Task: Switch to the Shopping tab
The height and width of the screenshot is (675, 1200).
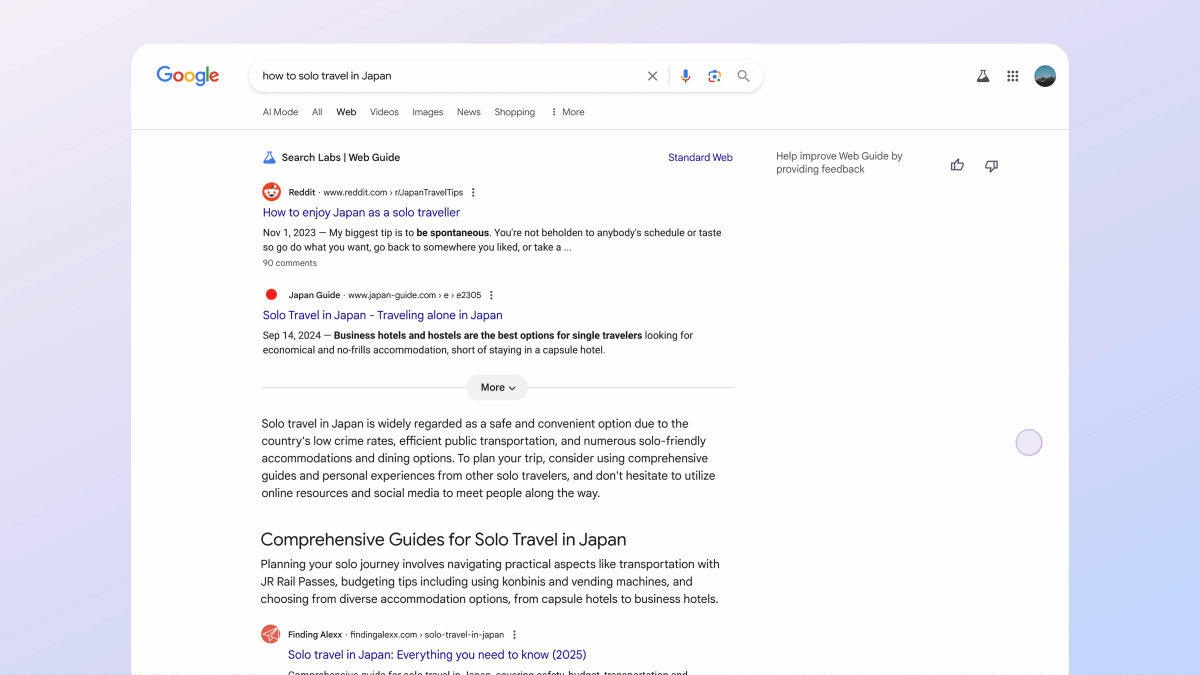Action: pos(515,112)
